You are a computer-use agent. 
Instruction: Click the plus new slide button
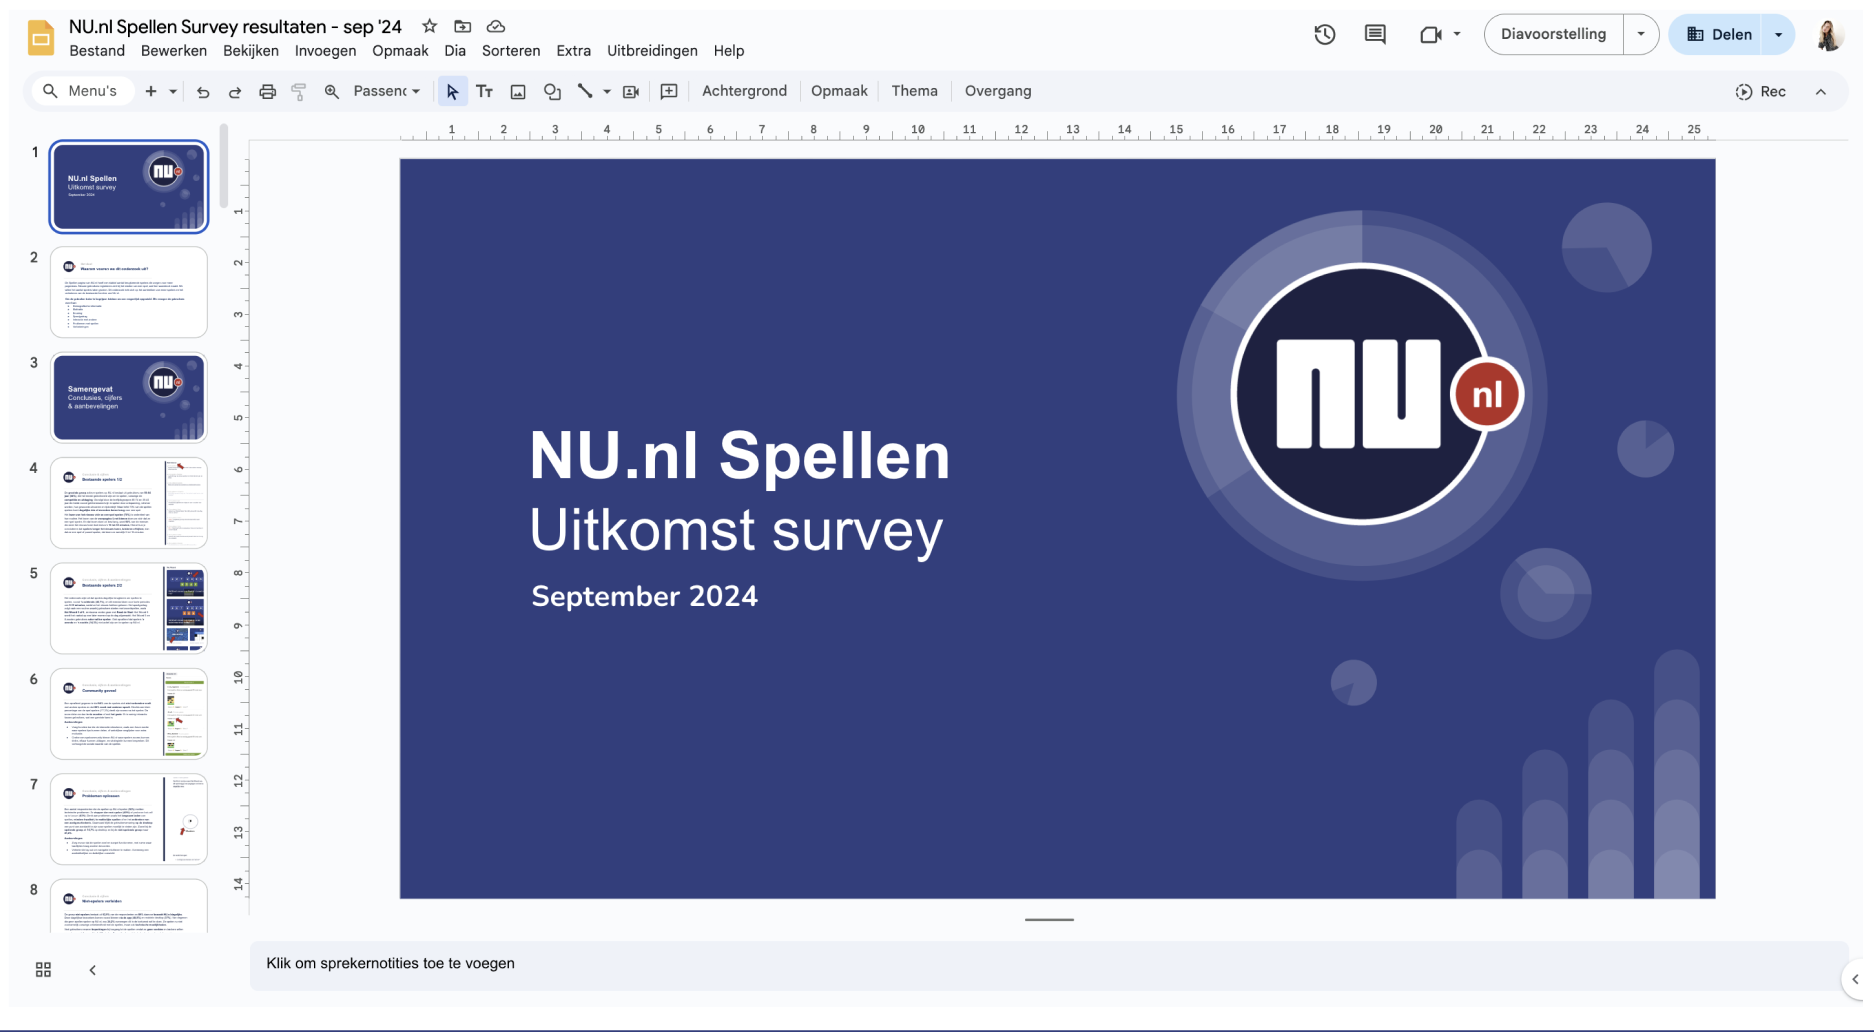click(151, 91)
